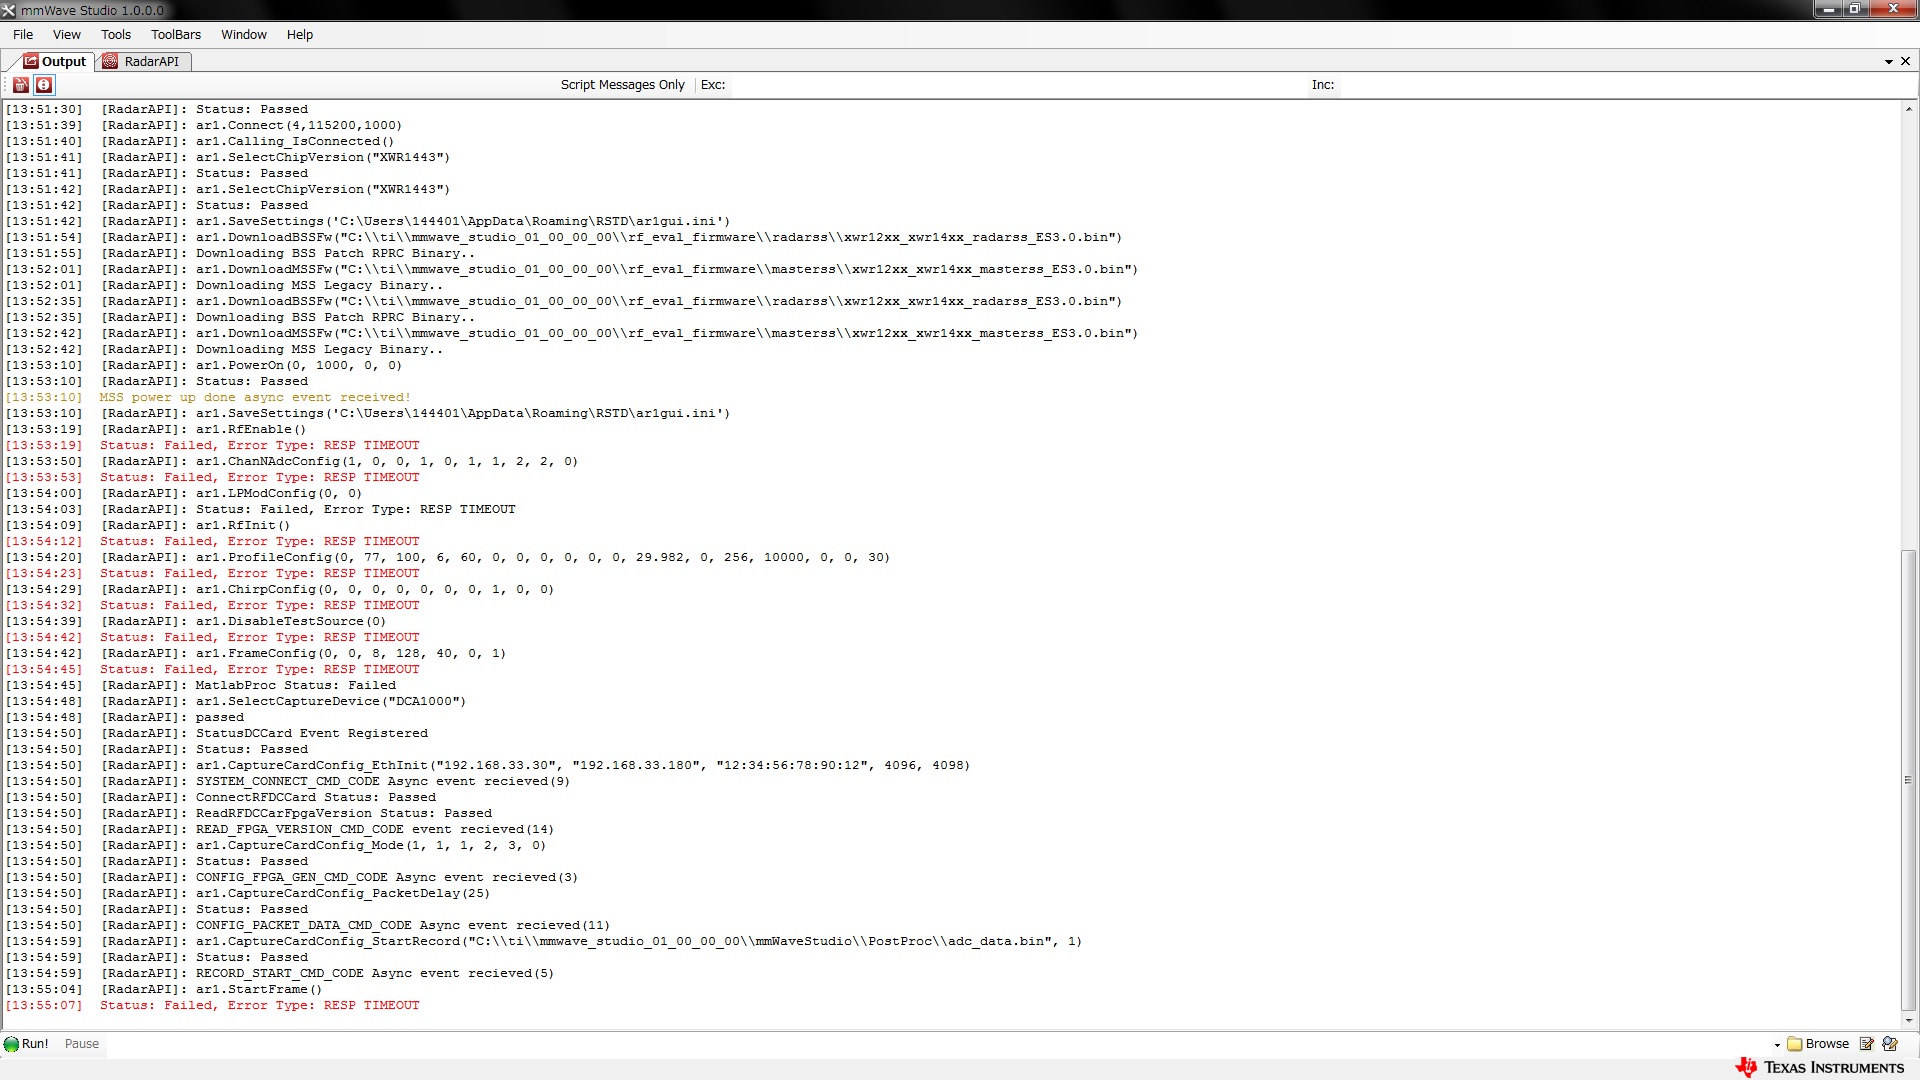1920x1080 pixels.
Task: Toggle Script Messages Only filter
Action: click(x=622, y=85)
